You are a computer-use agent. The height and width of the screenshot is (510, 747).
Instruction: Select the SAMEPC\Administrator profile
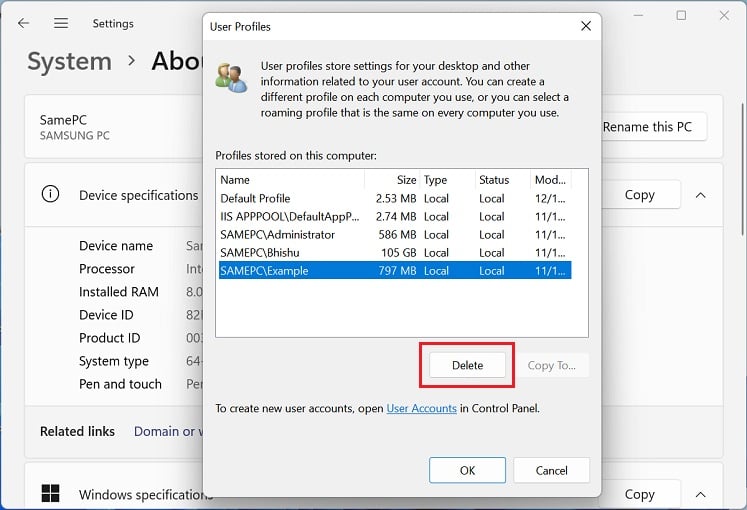(x=395, y=234)
